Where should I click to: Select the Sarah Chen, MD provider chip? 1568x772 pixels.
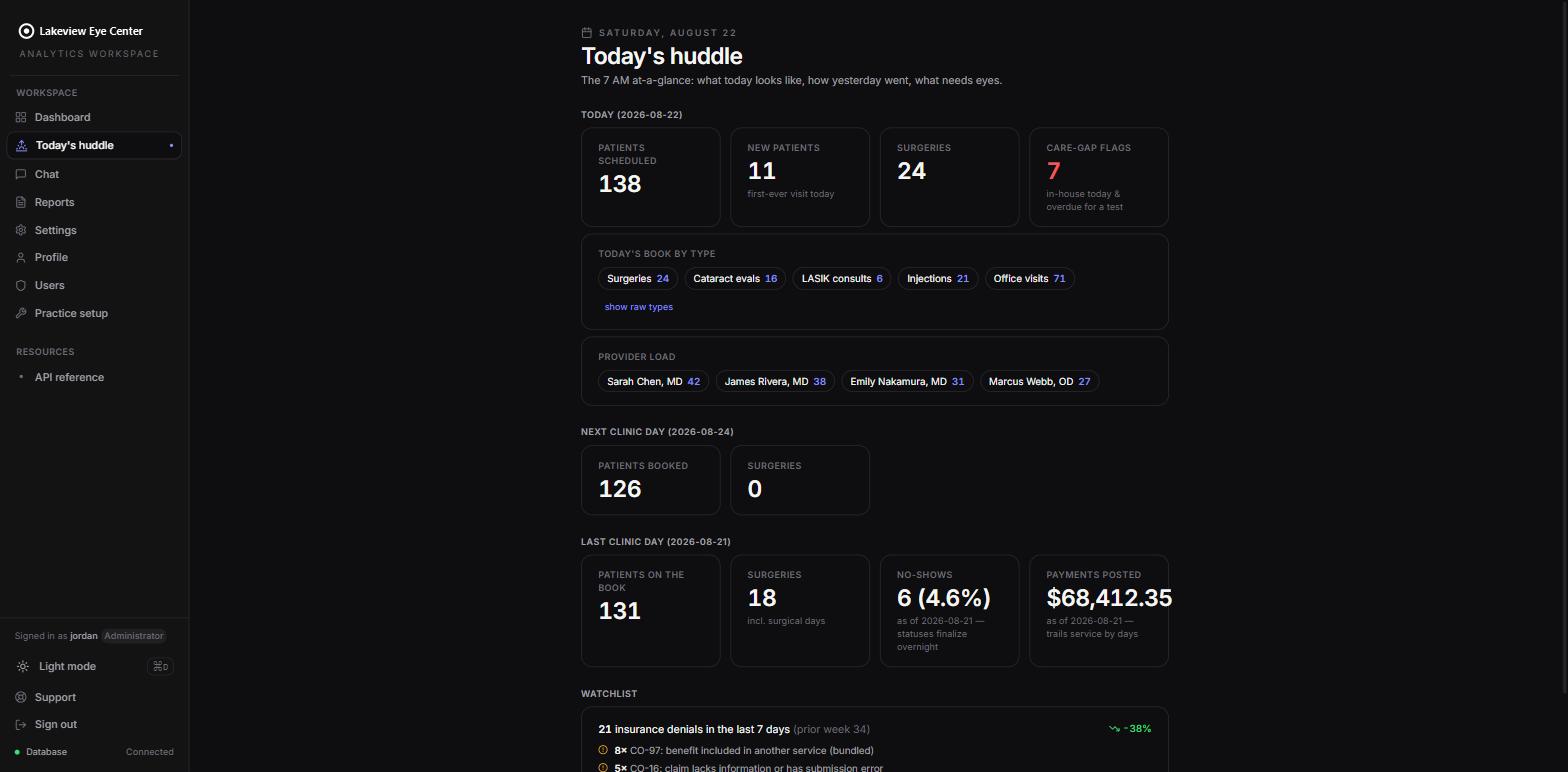pos(653,382)
